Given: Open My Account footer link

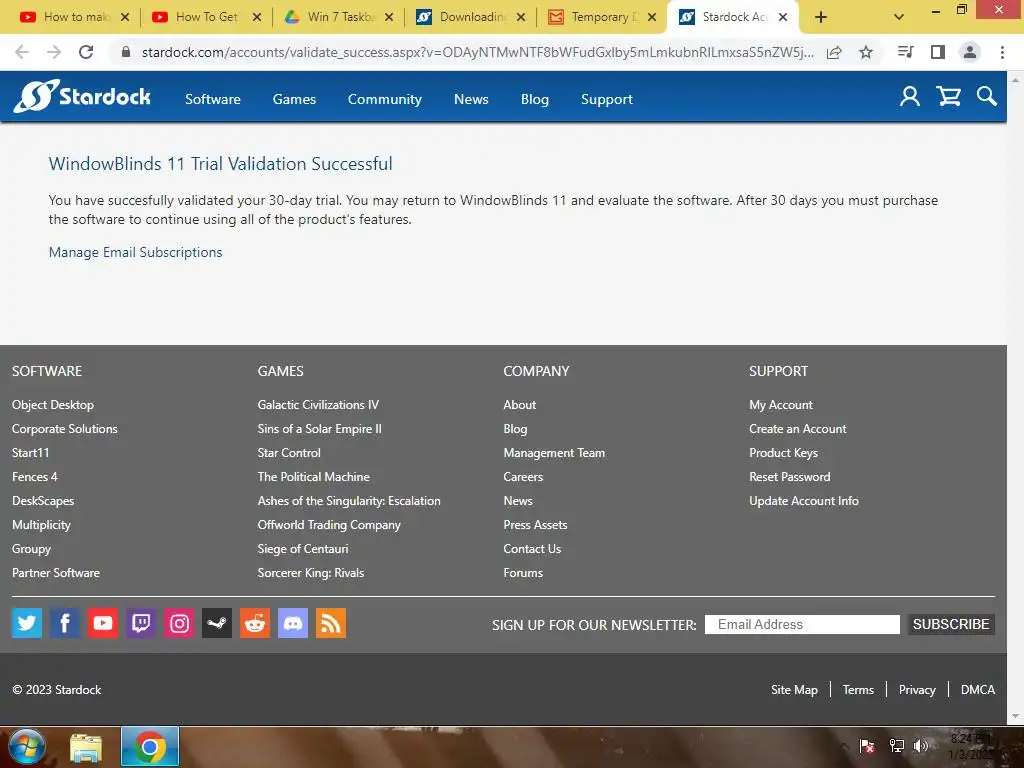Looking at the screenshot, I should (781, 405).
